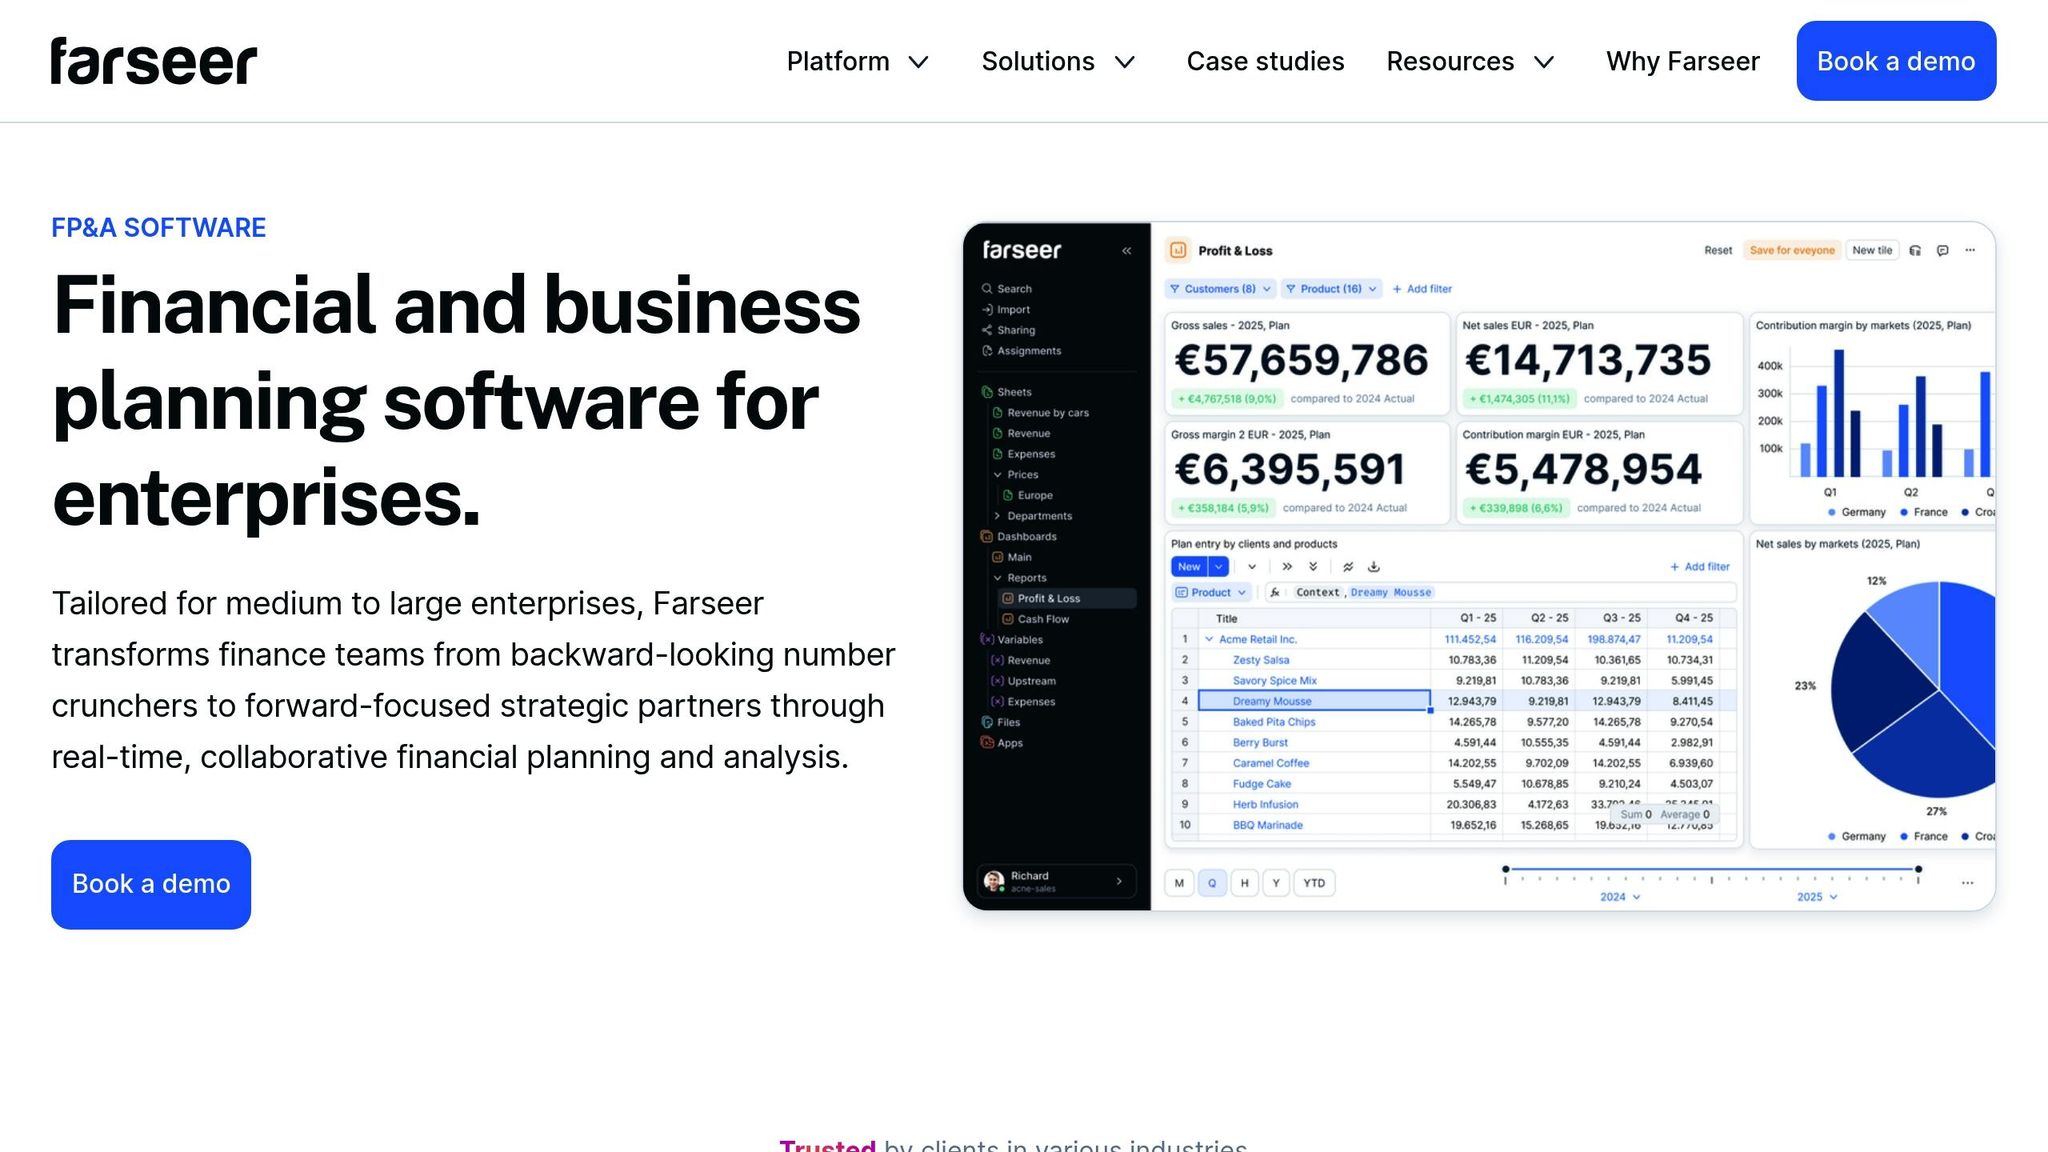Open the Platform dropdown in the navigation
This screenshot has width=2048, height=1152.
coord(858,62)
